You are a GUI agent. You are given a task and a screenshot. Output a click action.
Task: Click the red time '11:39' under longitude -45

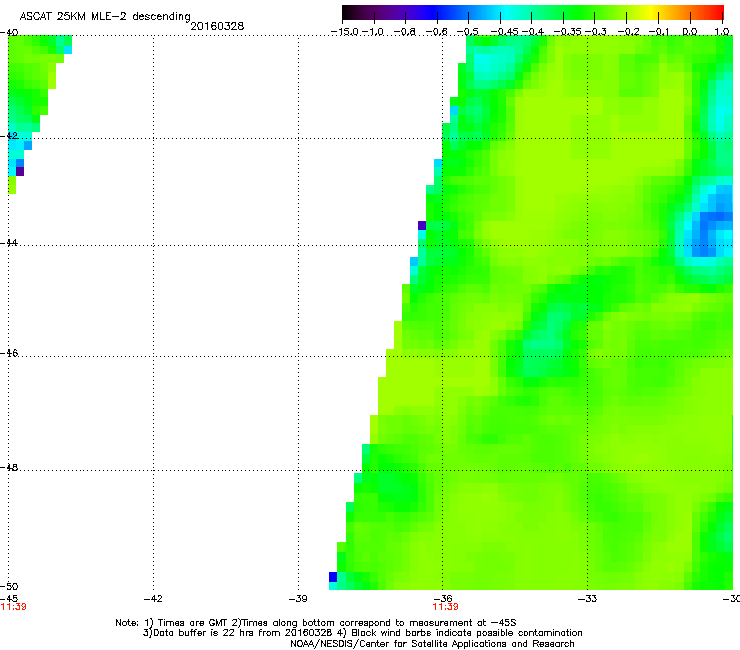pyautogui.click(x=13, y=607)
